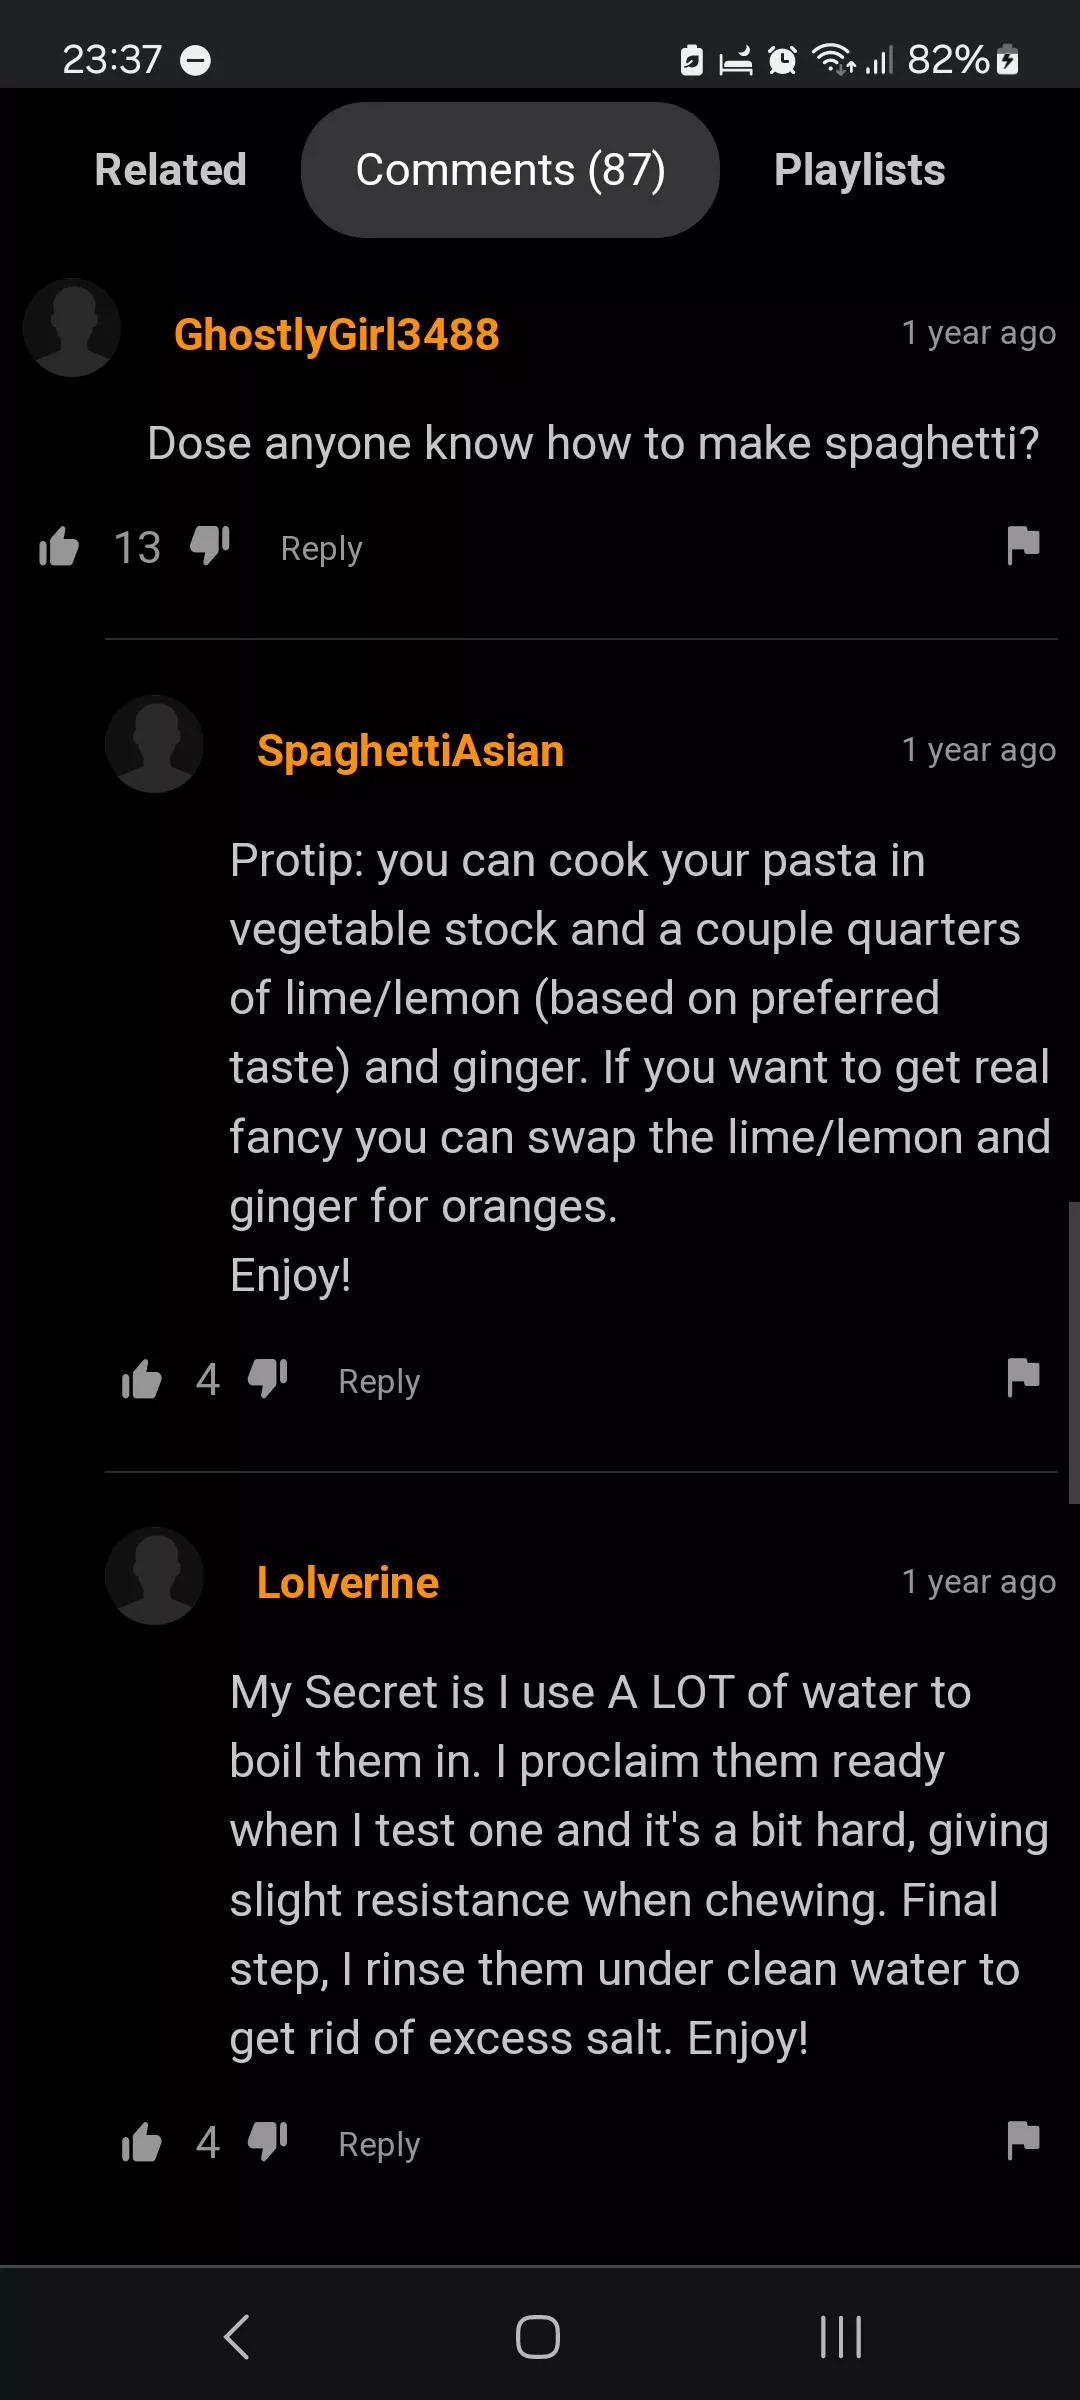The height and width of the screenshot is (2400, 1080).
Task: Thumbs up Lolverine's comment
Action: [141, 2143]
